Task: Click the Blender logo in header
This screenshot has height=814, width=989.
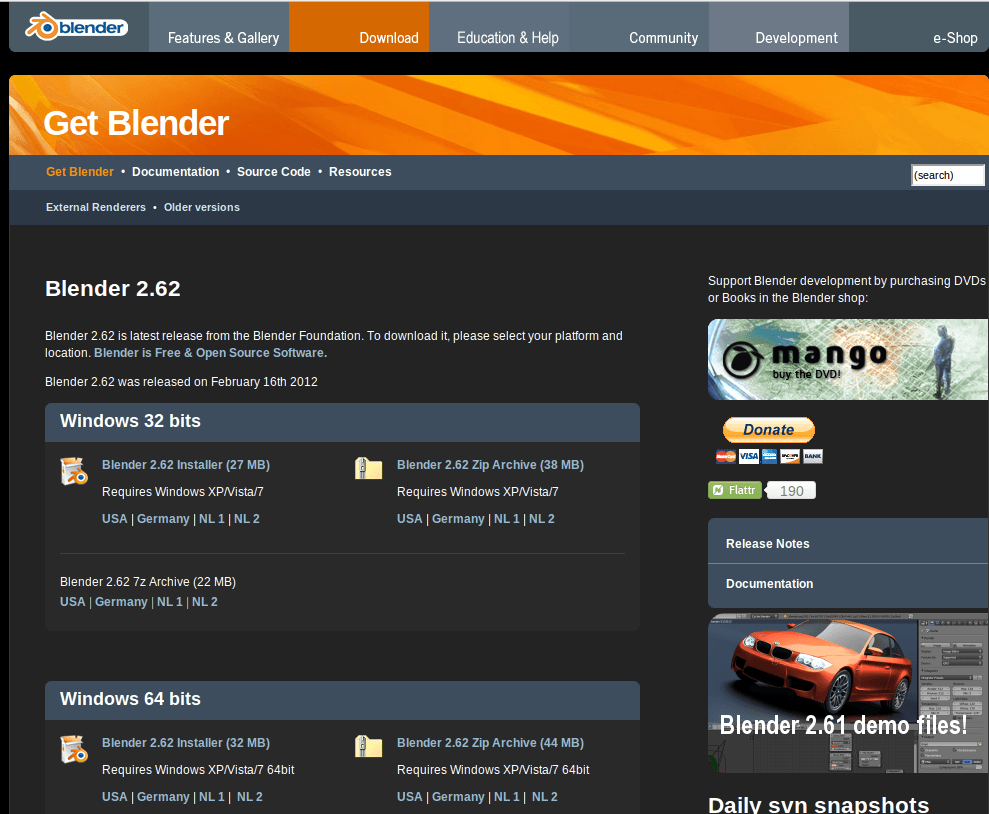Action: (76, 27)
